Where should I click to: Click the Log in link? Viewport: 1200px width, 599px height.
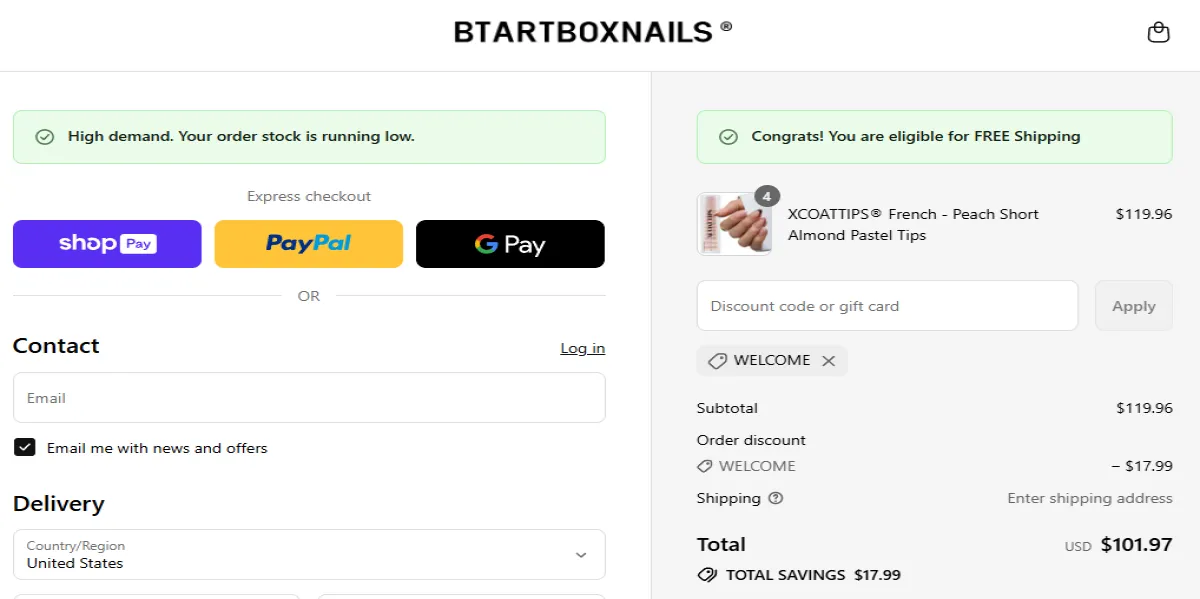(x=583, y=348)
